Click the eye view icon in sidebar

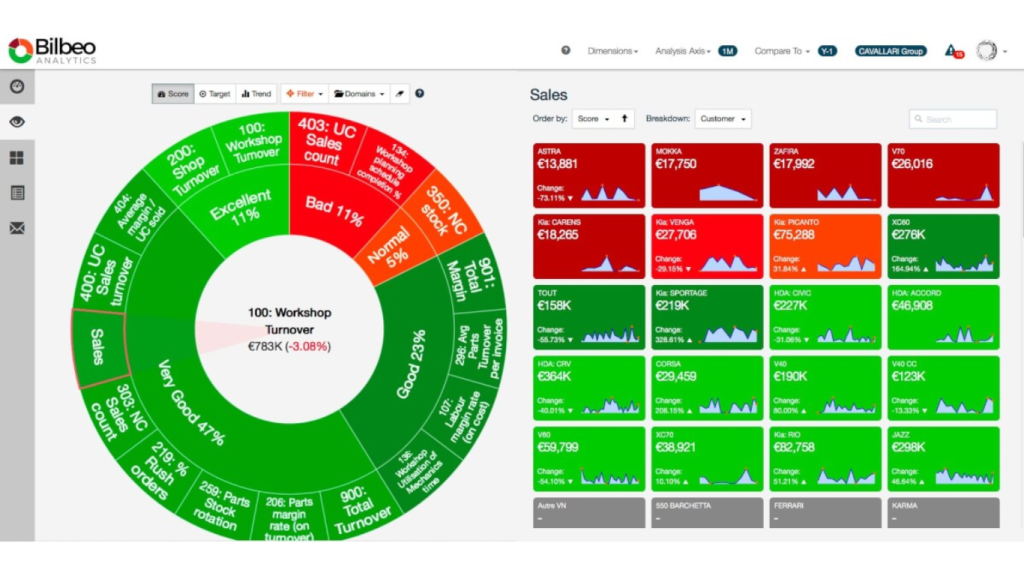pos(17,122)
